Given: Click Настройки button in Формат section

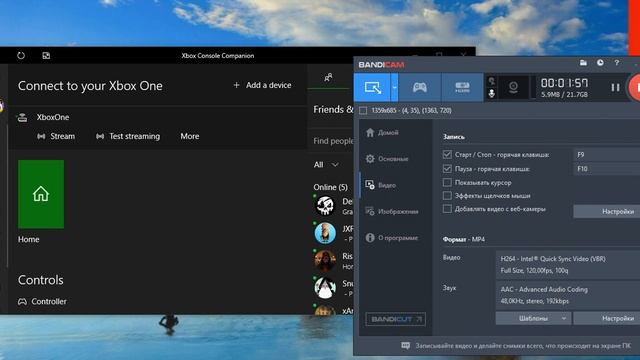Looking at the screenshot, I should [607, 318].
